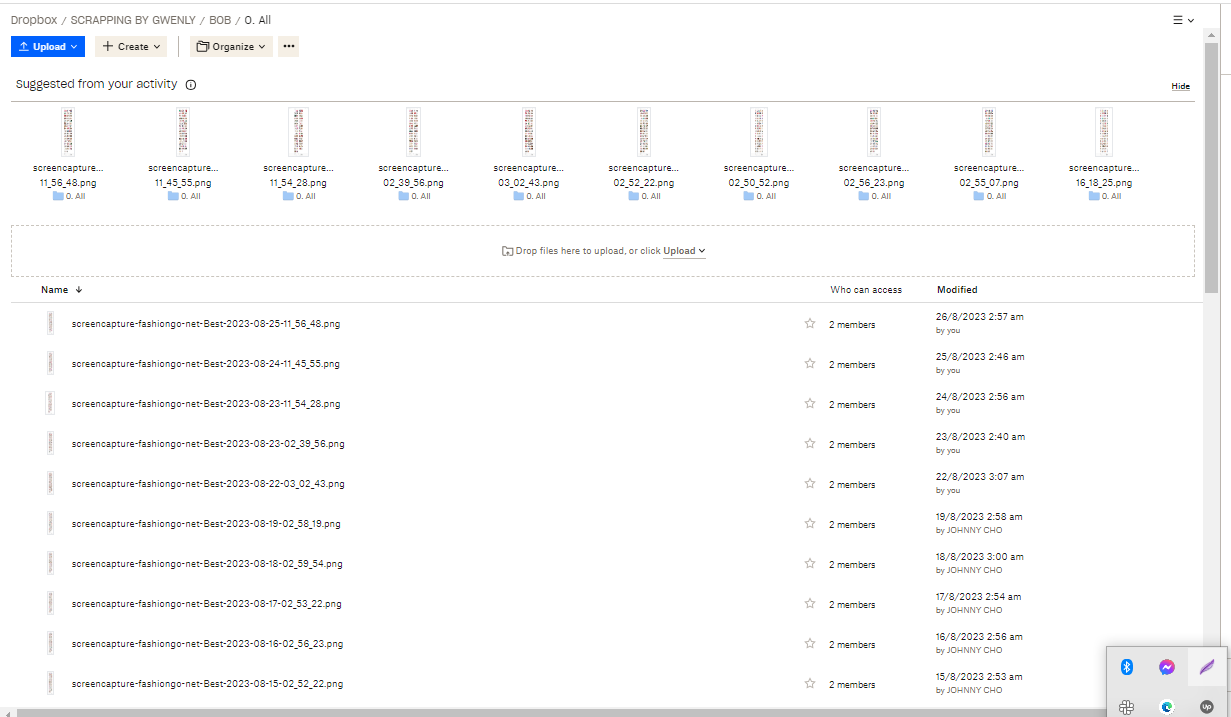Click file icon of 2023-08-18-02_59_54.png row

point(50,563)
